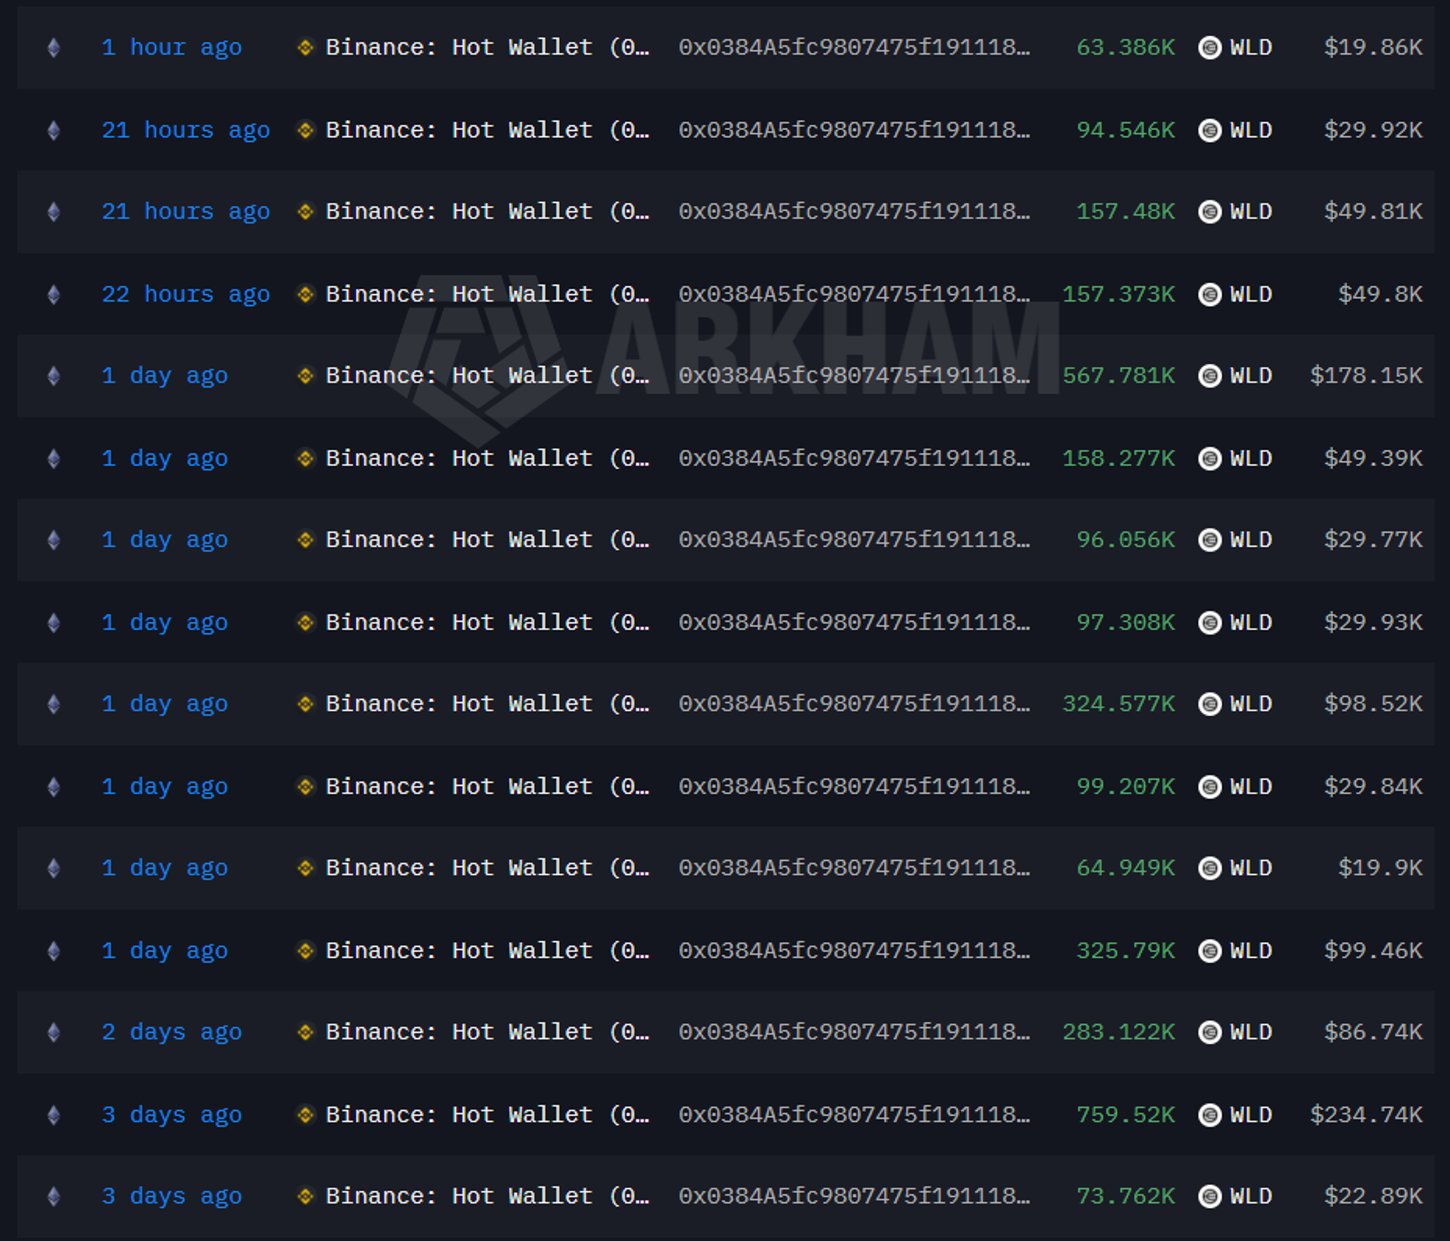
Task: Click the 97.308K token amount
Action: click(1125, 622)
